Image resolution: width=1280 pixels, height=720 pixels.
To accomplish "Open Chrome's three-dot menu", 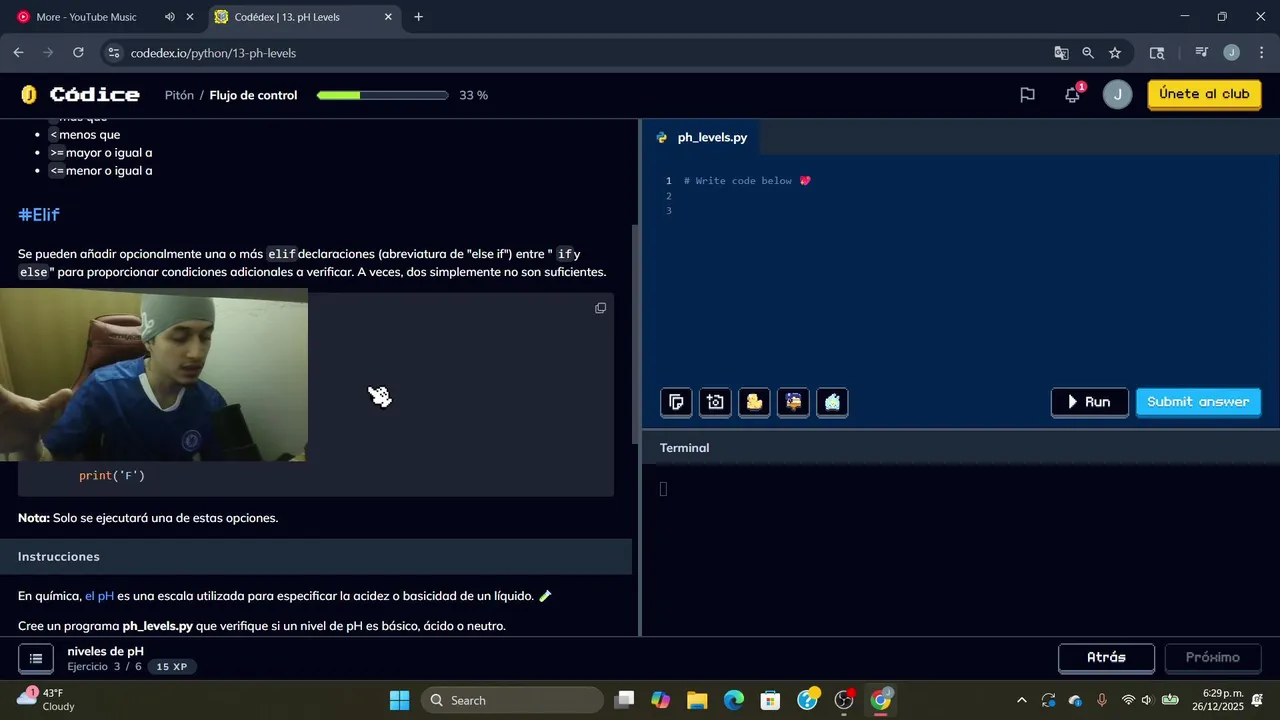I will (1260, 53).
